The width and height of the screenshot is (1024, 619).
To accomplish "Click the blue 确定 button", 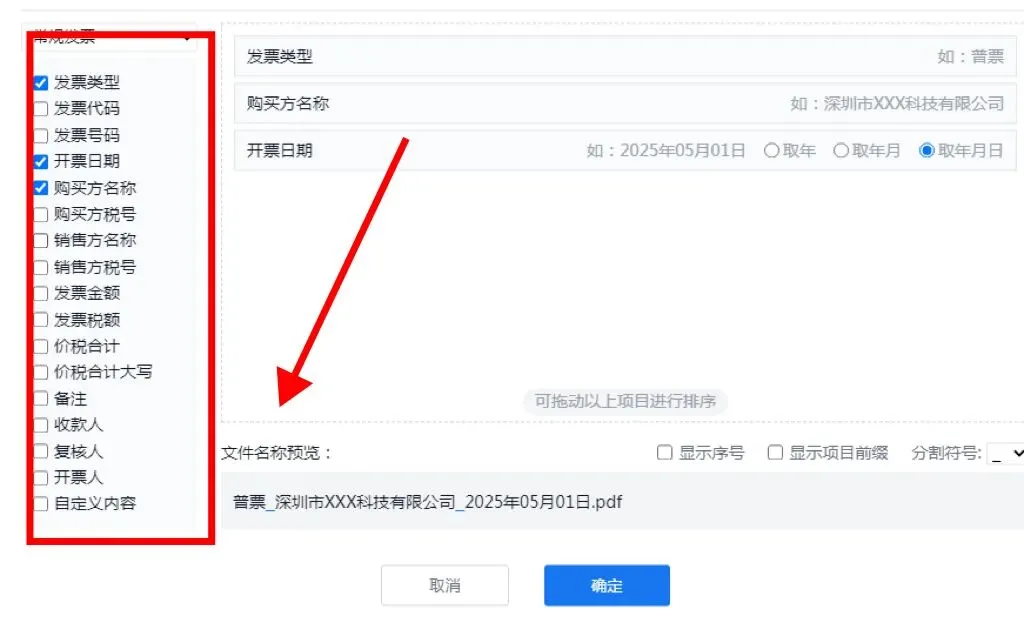I will click(x=607, y=585).
